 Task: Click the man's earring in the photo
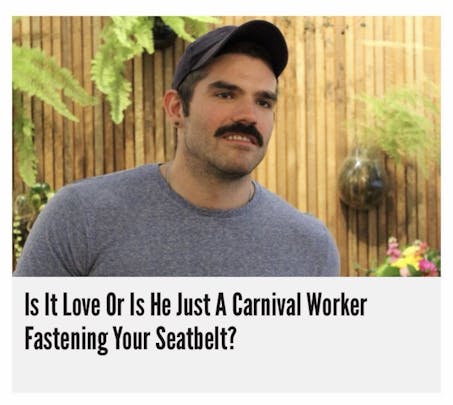[176, 125]
